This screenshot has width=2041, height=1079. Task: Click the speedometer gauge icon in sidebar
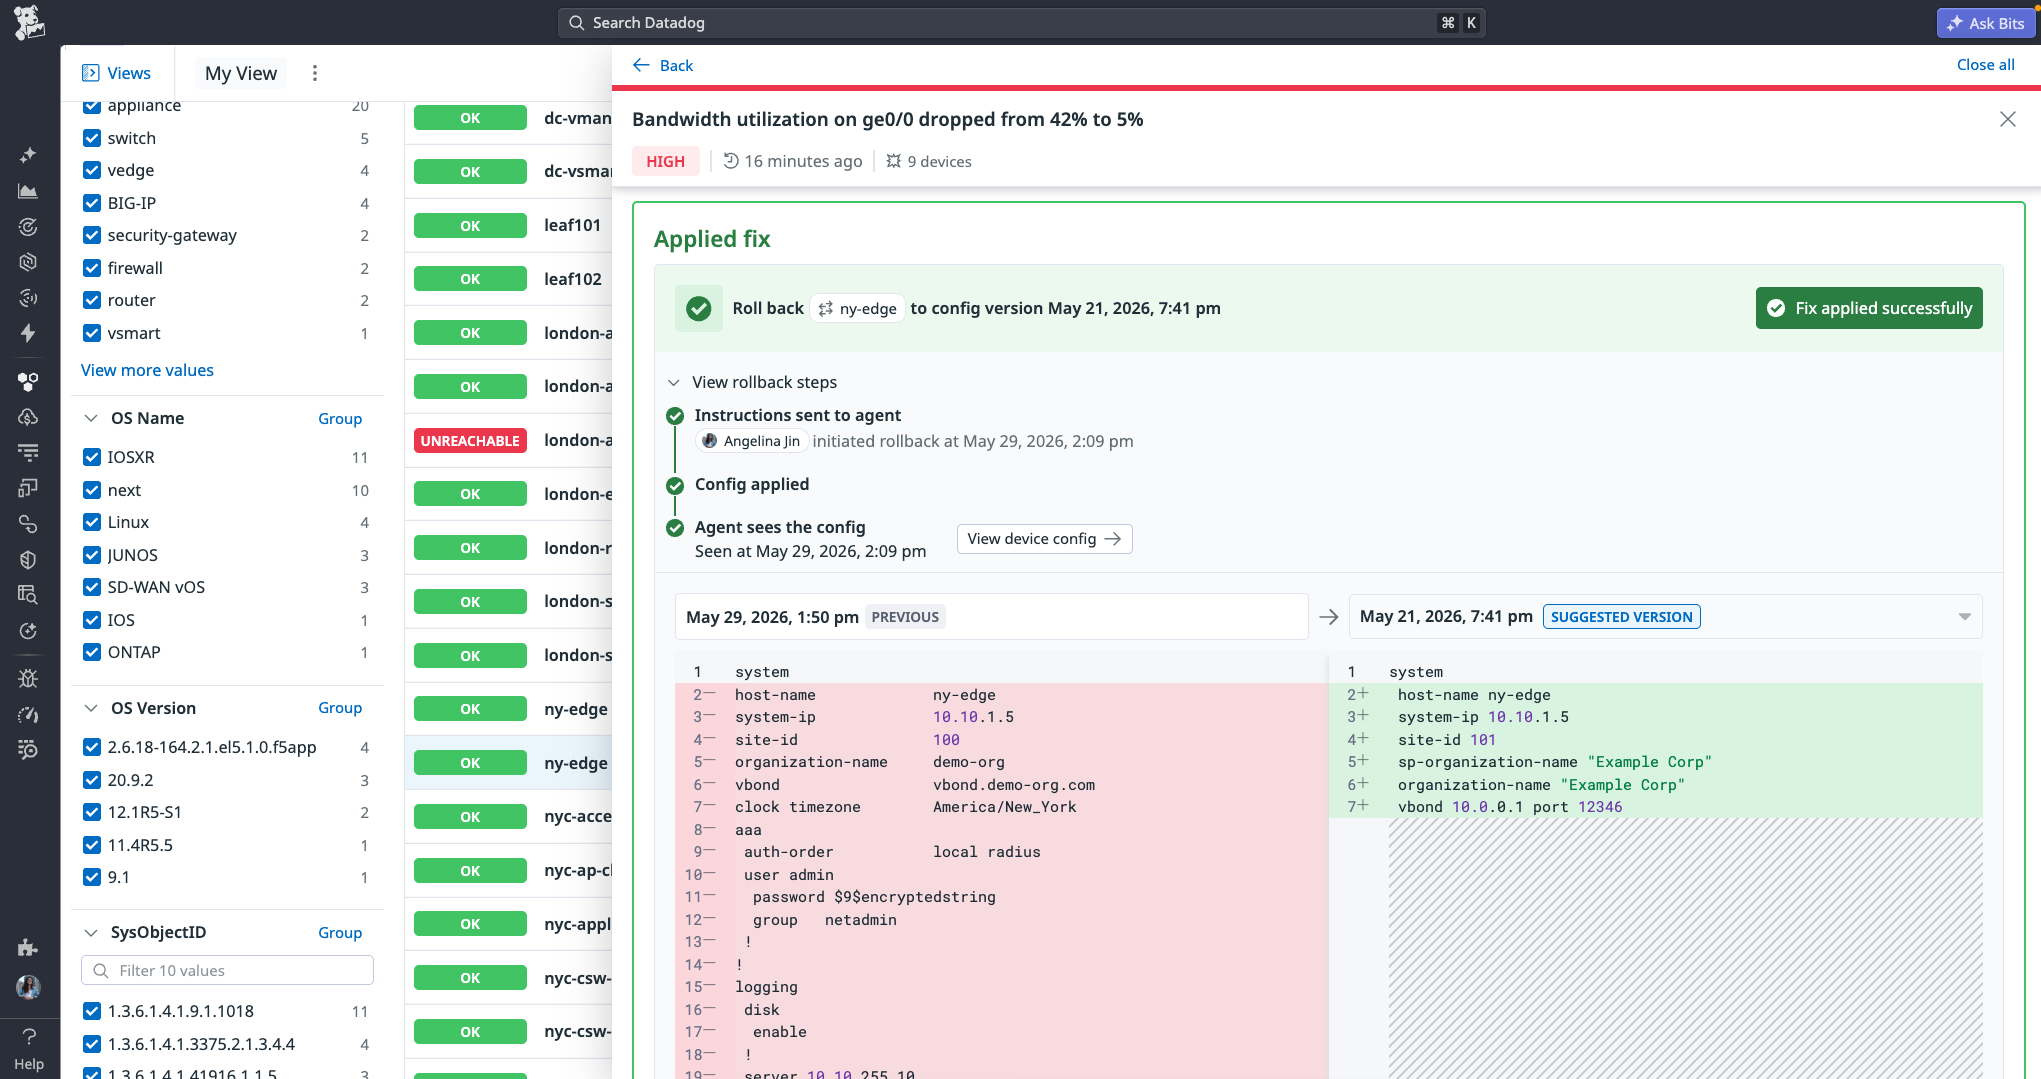(x=28, y=715)
